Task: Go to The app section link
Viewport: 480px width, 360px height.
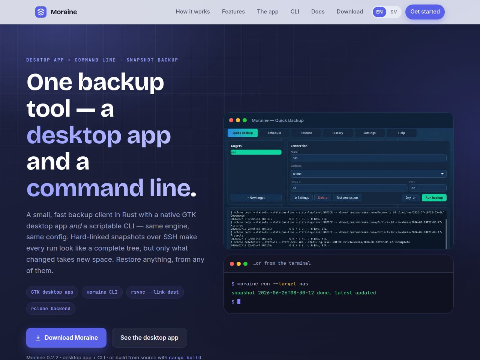Action: (x=267, y=12)
